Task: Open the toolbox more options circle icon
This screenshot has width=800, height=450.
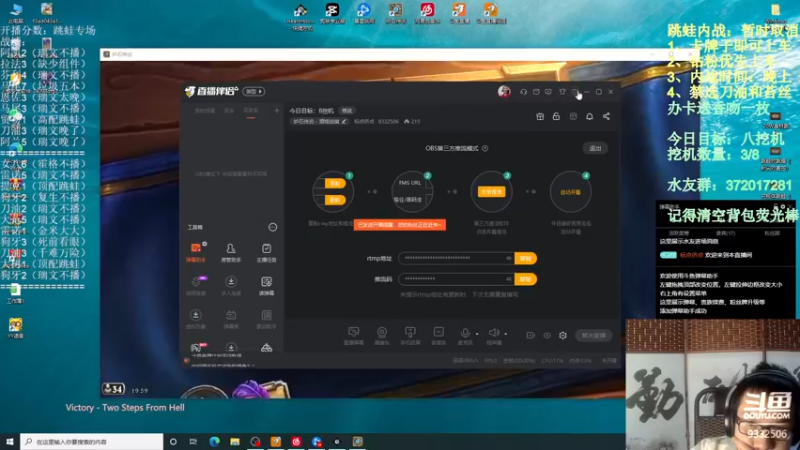Action: (x=272, y=227)
